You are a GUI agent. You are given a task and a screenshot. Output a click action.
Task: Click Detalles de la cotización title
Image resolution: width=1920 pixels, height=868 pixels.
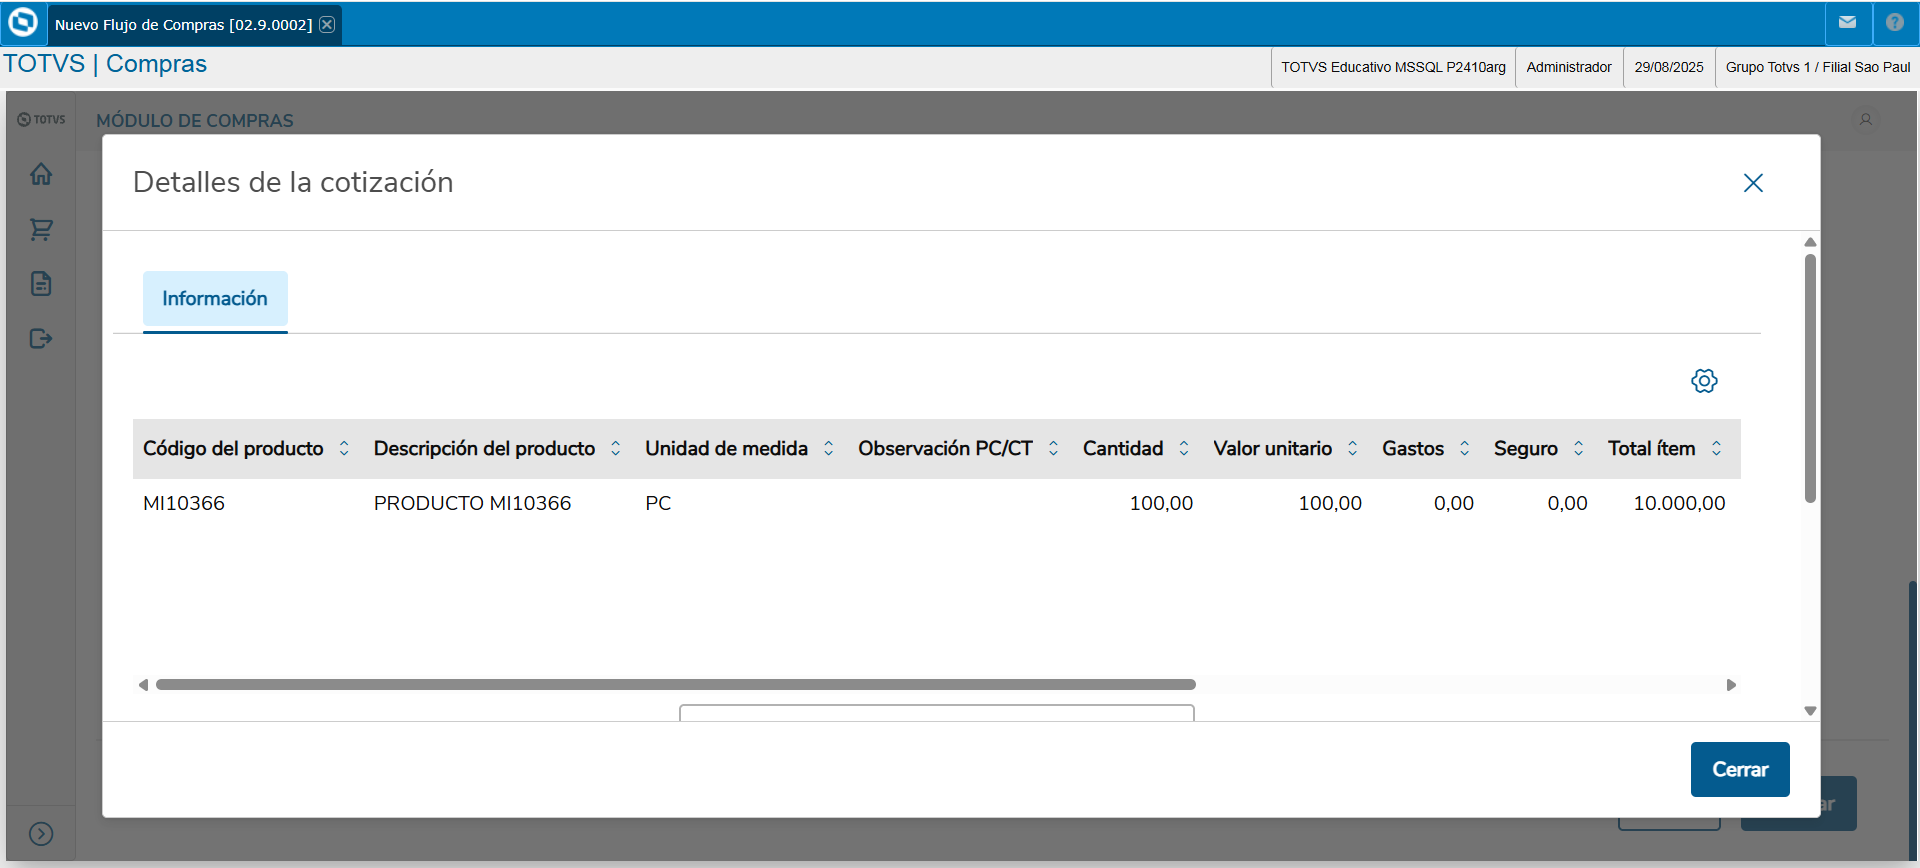pos(293,182)
